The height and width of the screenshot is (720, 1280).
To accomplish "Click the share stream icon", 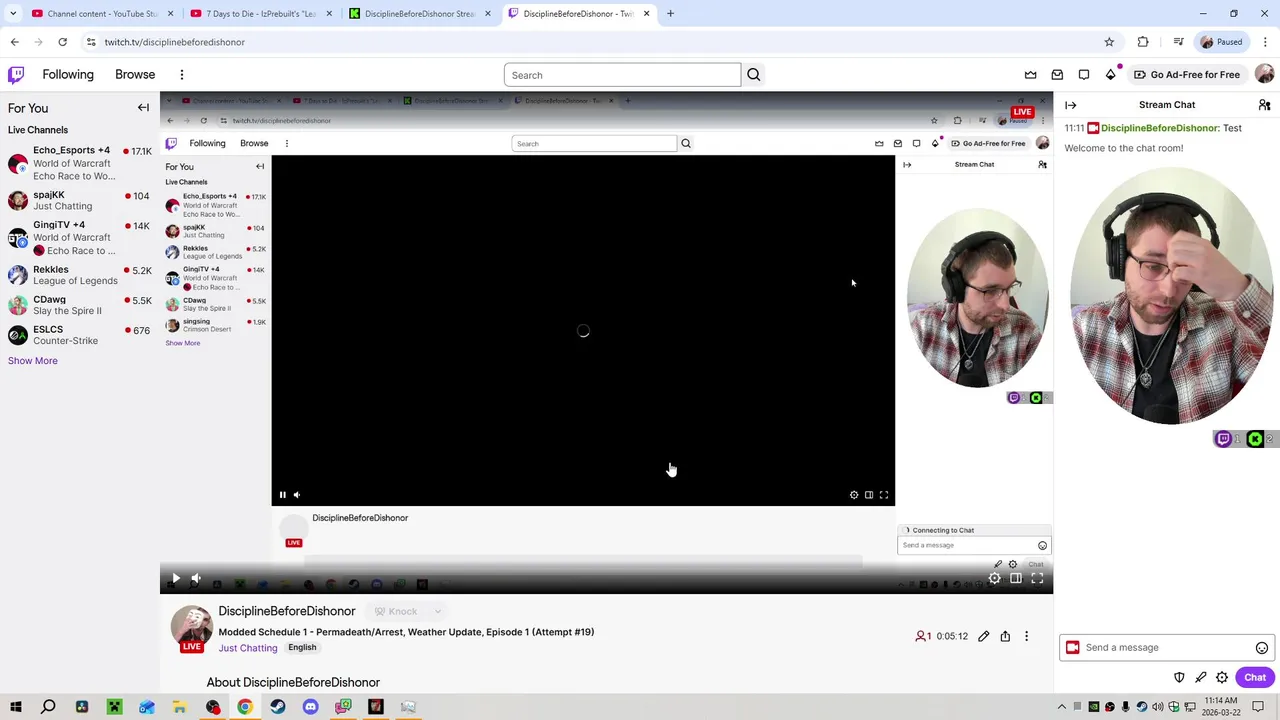I will [1005, 636].
